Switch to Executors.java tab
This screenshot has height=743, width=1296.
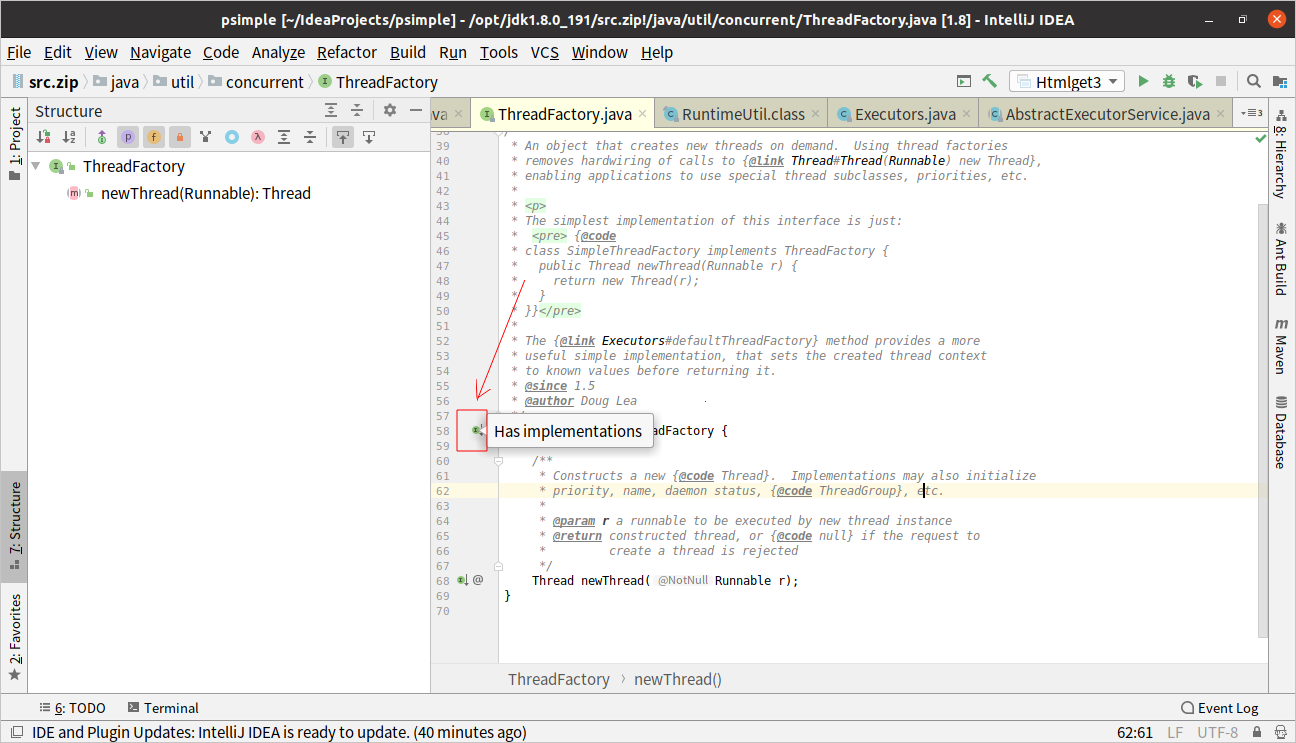pyautogui.click(x=905, y=114)
